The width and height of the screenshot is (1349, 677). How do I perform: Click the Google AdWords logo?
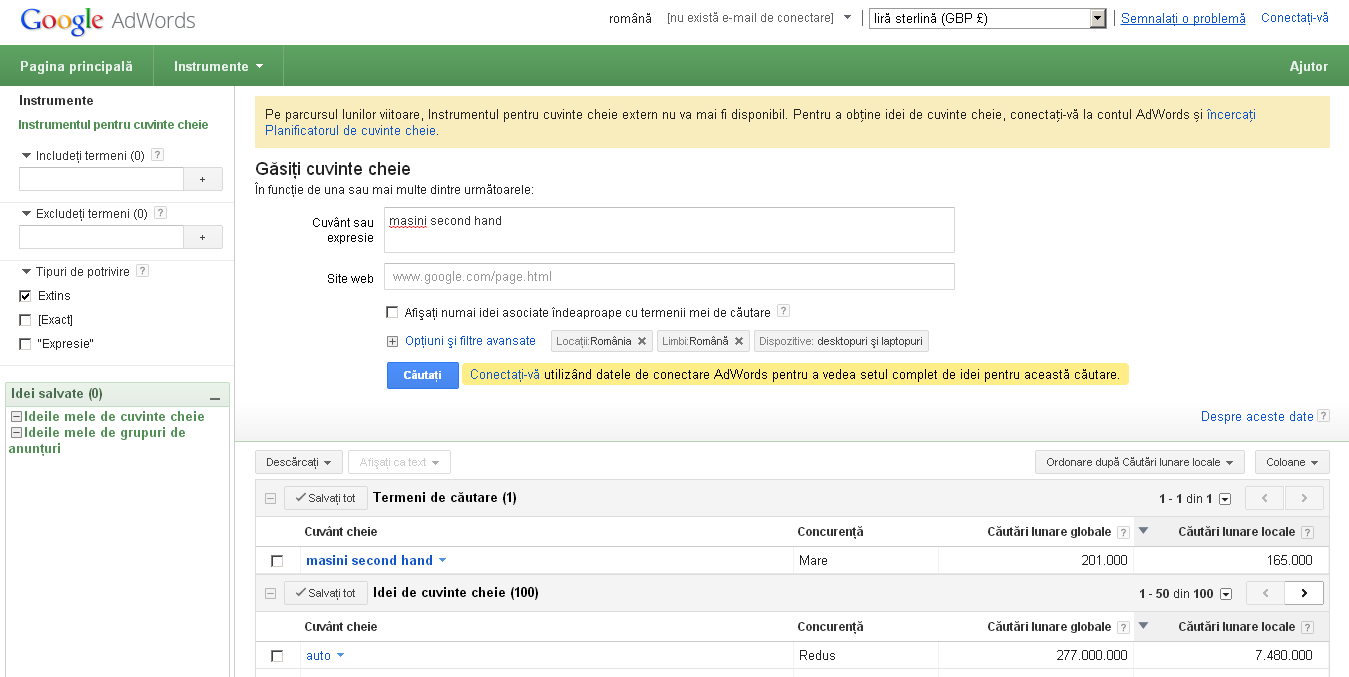[x=108, y=20]
